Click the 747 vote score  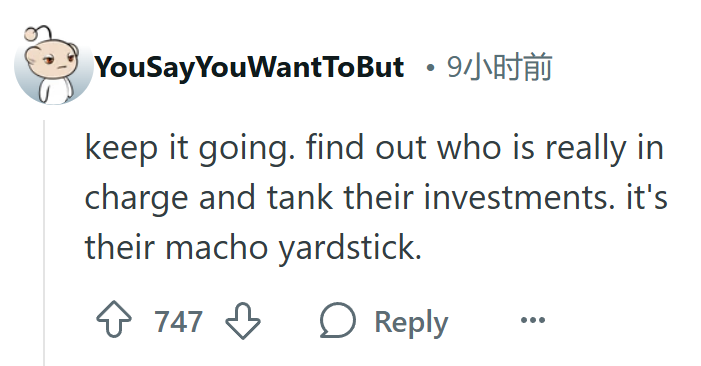click(178, 321)
